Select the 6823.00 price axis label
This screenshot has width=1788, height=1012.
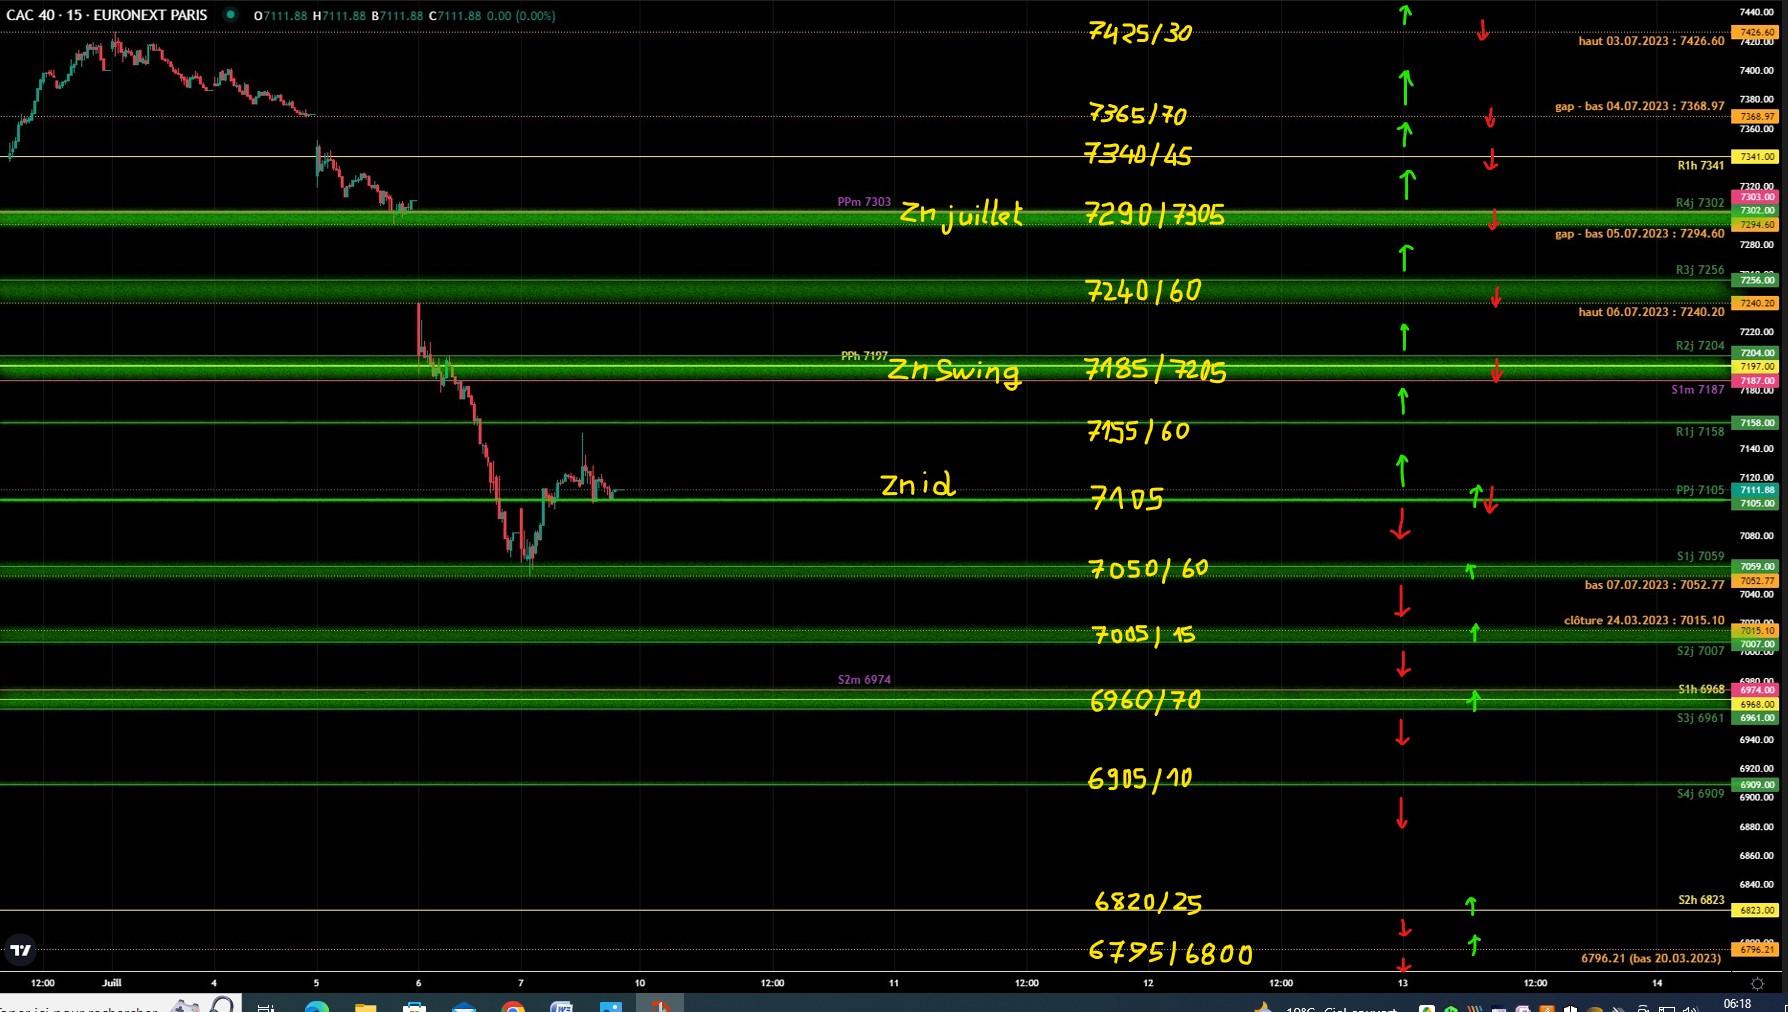coord(1757,910)
